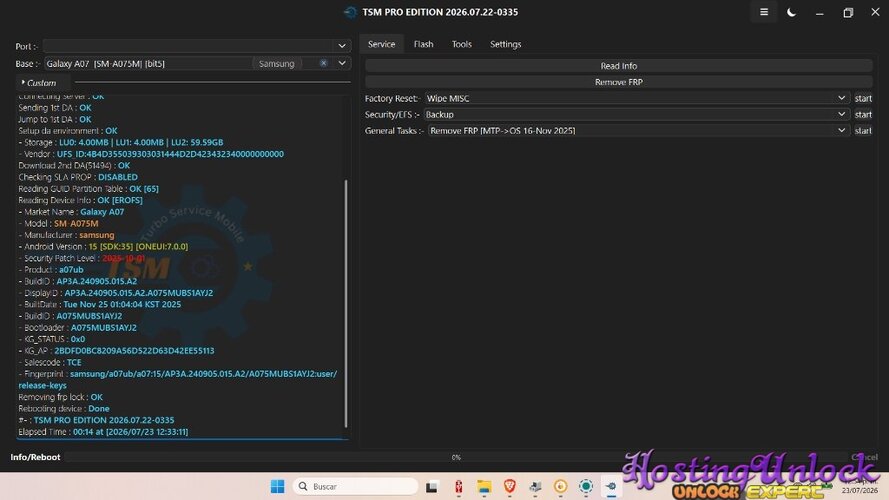This screenshot has width=889, height=500.
Task: Open Task View from the taskbar
Action: (x=432, y=486)
